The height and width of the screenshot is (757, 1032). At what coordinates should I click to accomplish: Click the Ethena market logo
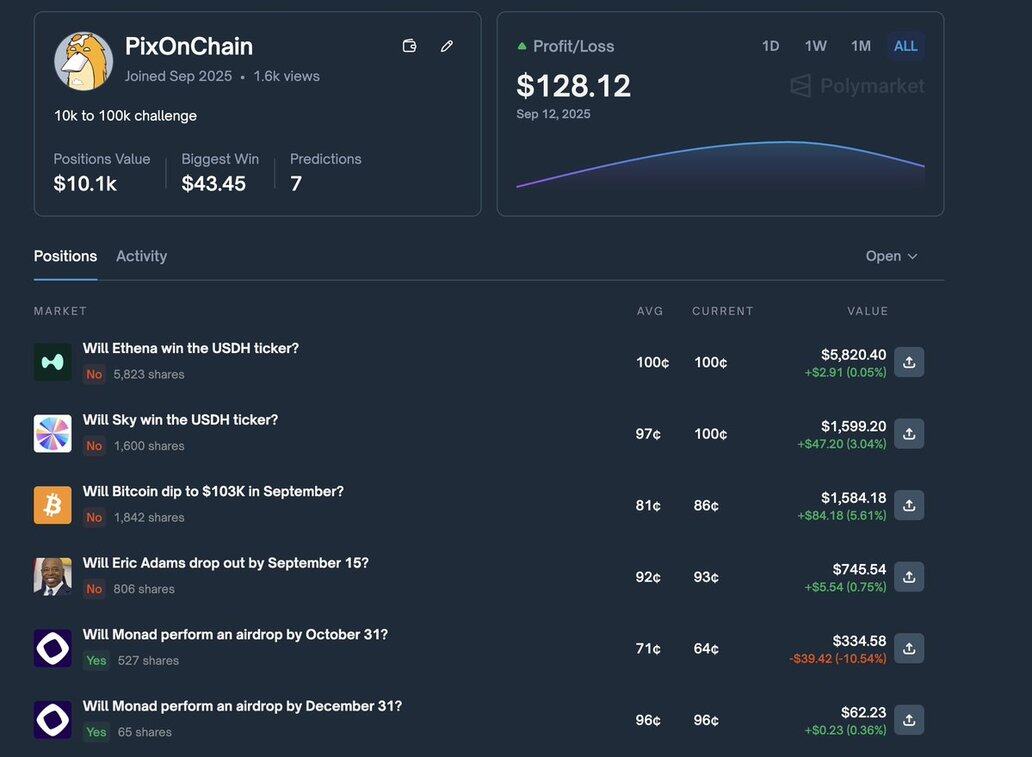click(x=53, y=362)
